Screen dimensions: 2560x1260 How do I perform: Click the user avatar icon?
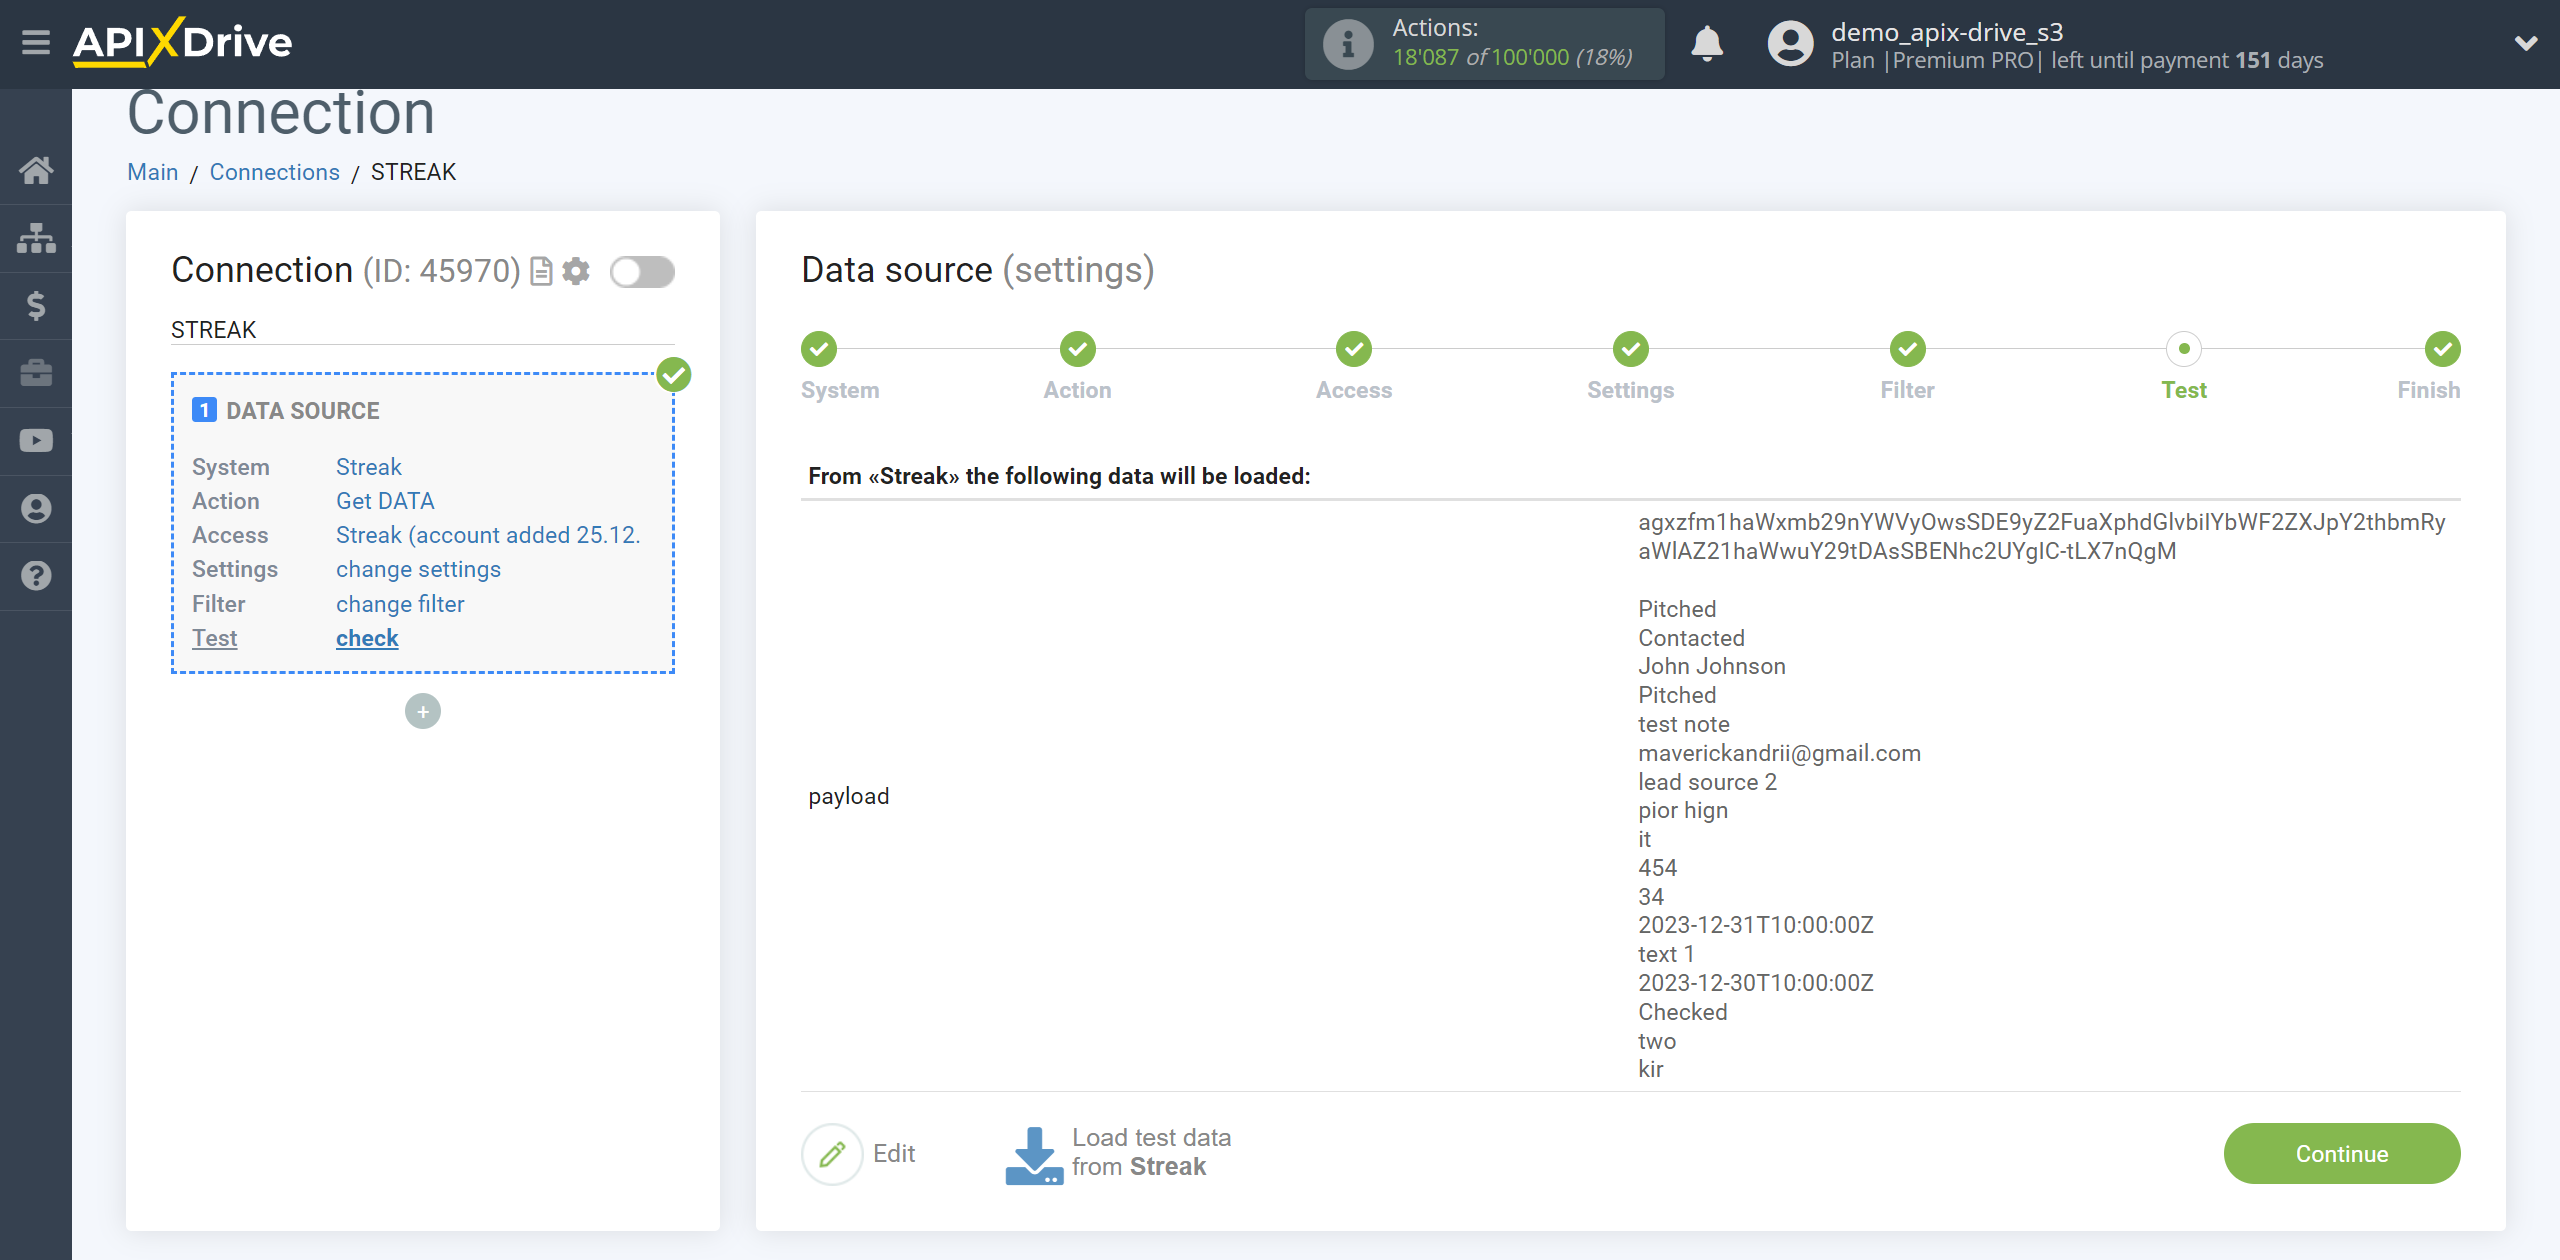[x=1790, y=44]
